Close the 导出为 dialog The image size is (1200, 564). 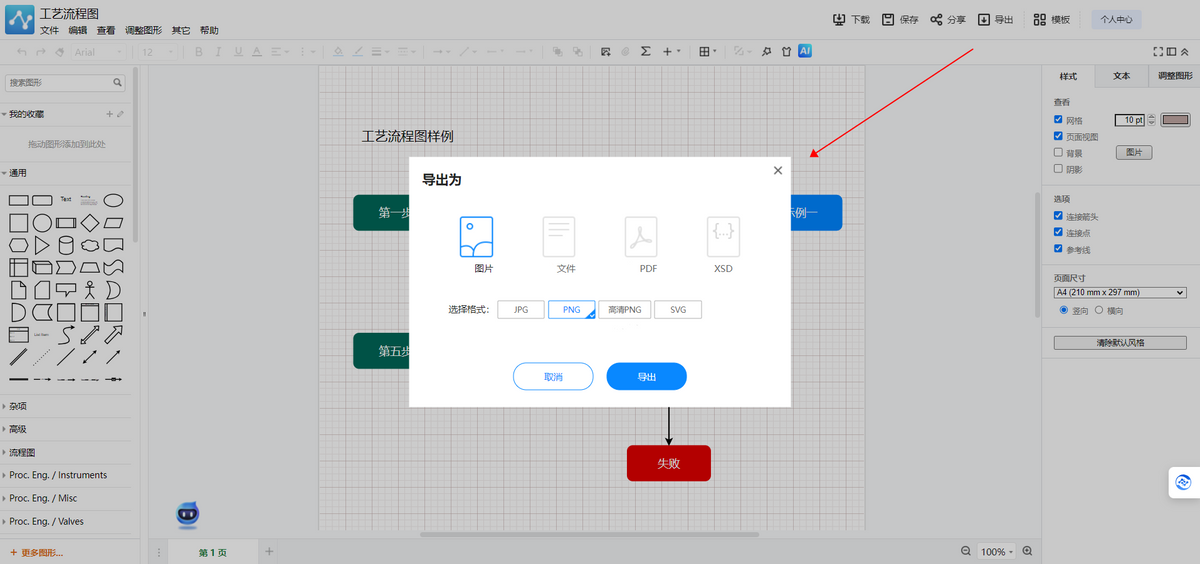click(x=778, y=170)
